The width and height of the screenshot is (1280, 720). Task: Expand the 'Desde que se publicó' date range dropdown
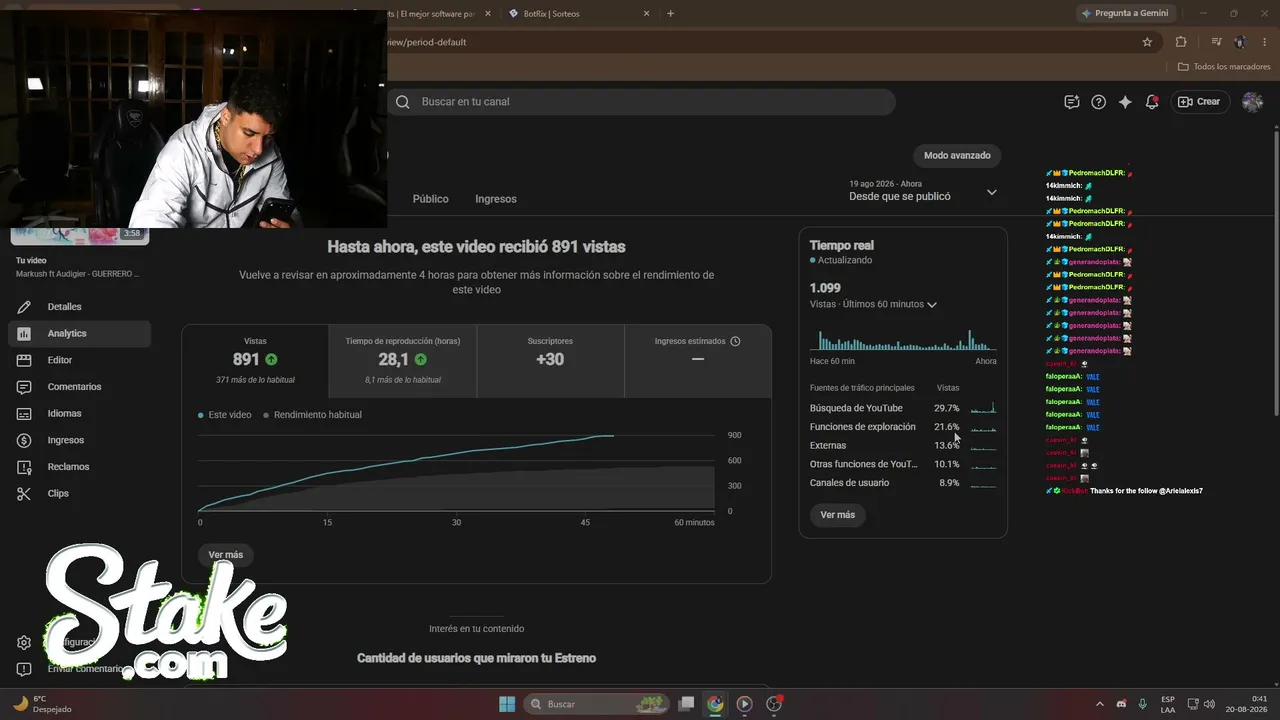pyautogui.click(x=923, y=191)
